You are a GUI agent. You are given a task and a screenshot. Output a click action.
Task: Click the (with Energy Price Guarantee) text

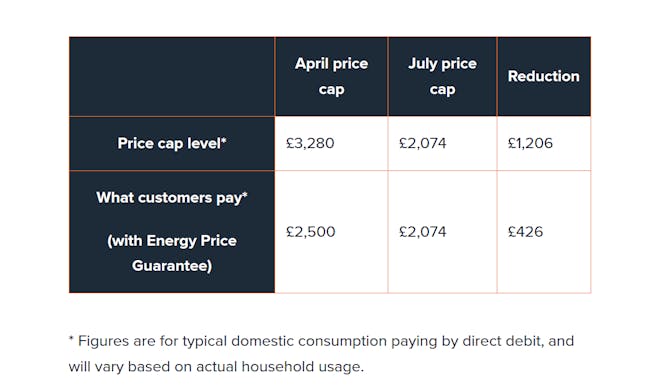click(172, 253)
